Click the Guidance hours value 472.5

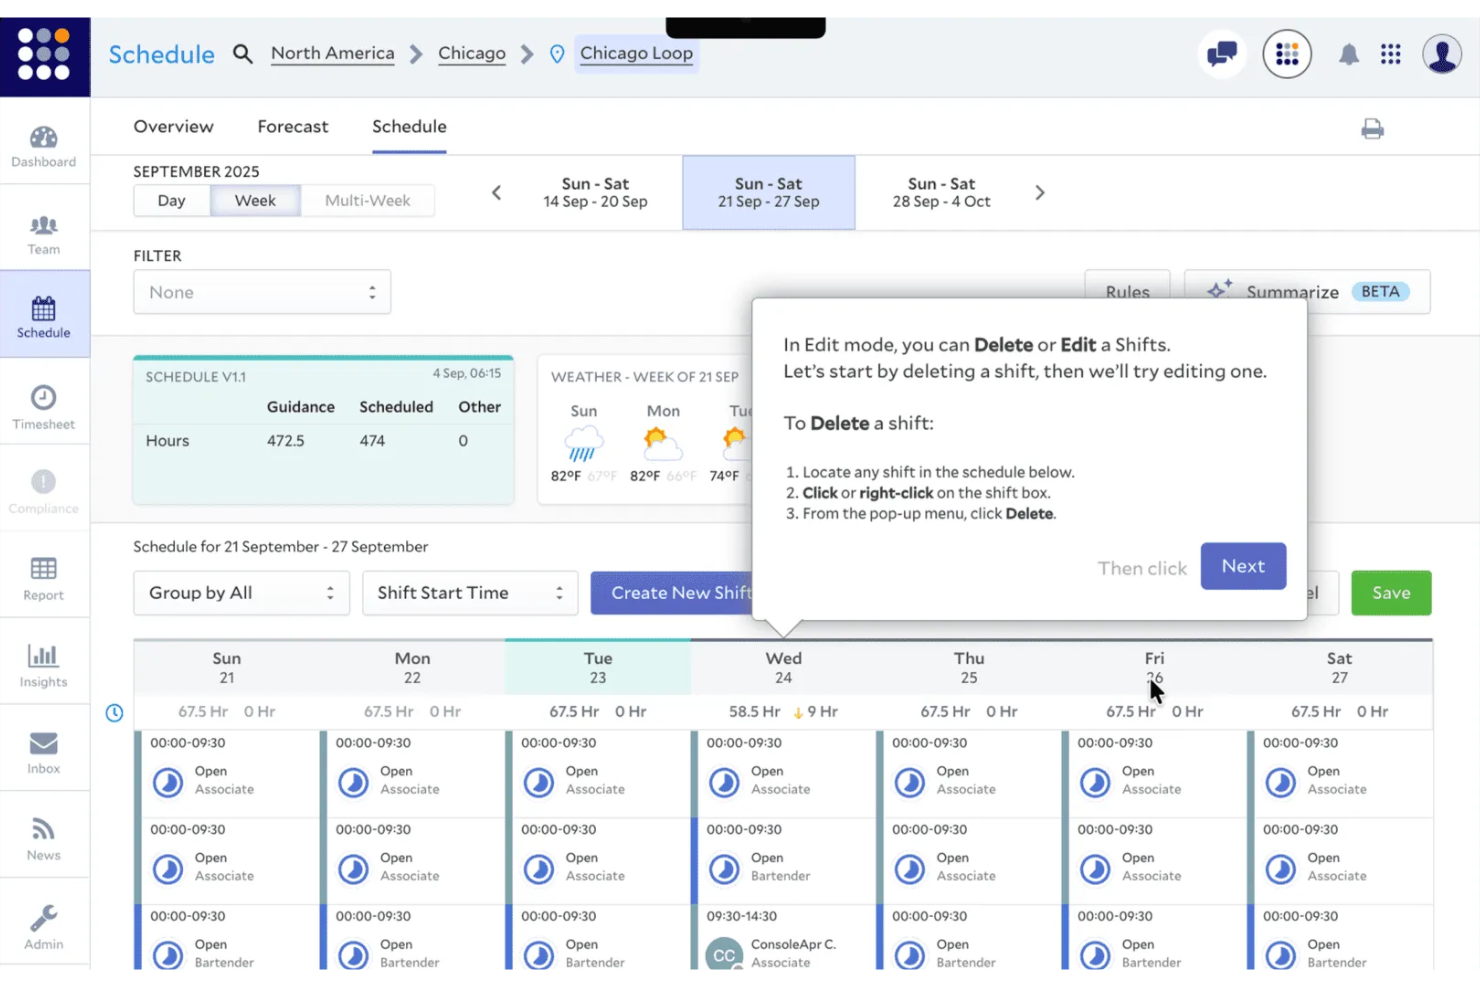pyautogui.click(x=285, y=440)
